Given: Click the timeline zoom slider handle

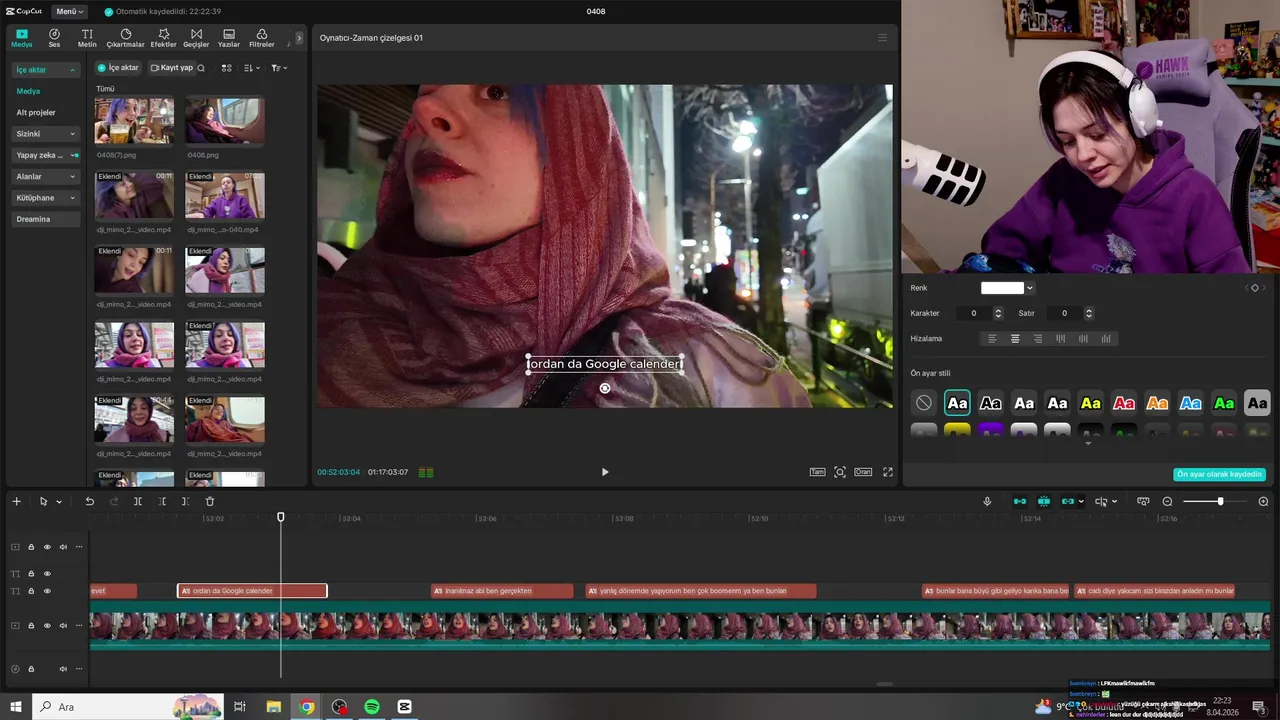Looking at the screenshot, I should [x=1220, y=501].
